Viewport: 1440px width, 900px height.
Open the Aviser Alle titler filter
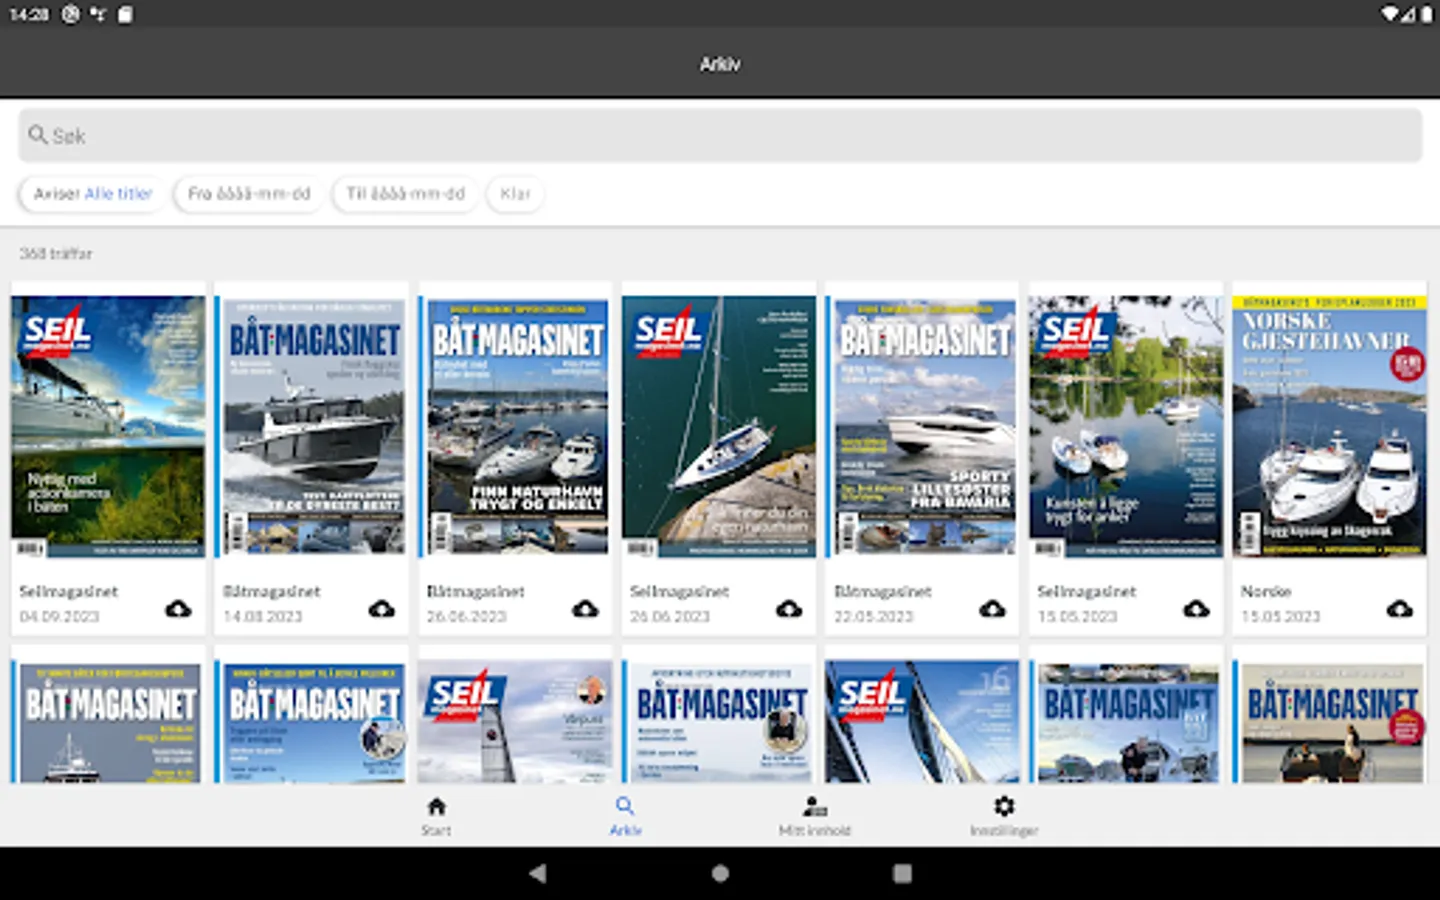click(93, 194)
